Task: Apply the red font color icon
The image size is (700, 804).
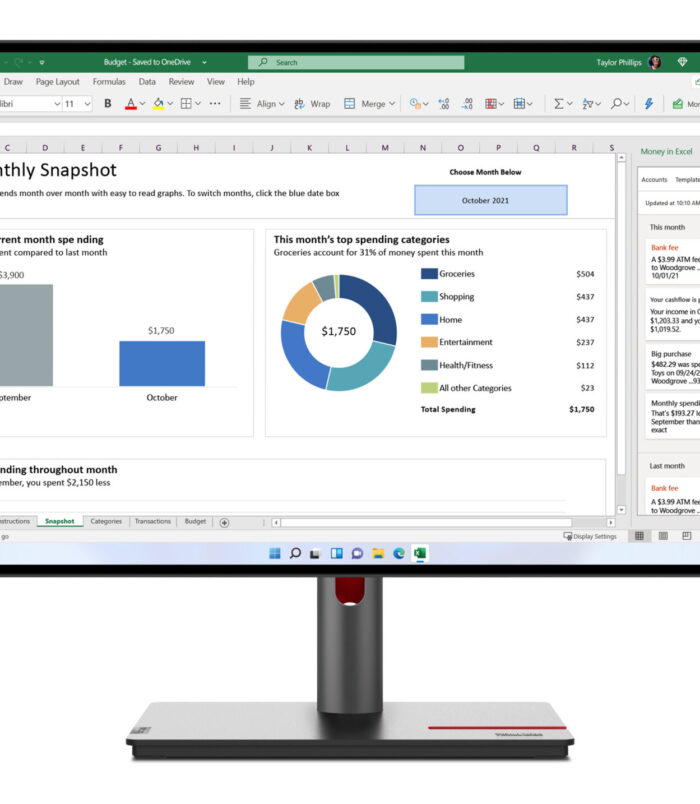Action: 131,104
